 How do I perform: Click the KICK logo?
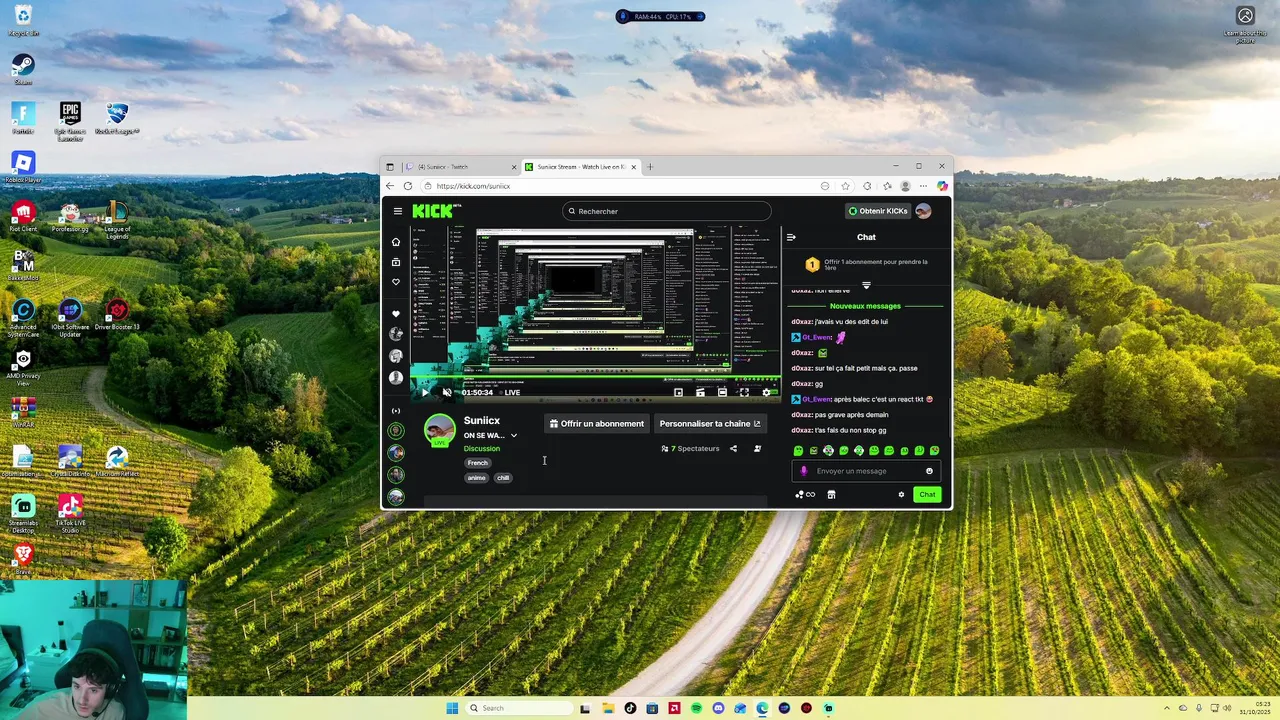point(435,211)
